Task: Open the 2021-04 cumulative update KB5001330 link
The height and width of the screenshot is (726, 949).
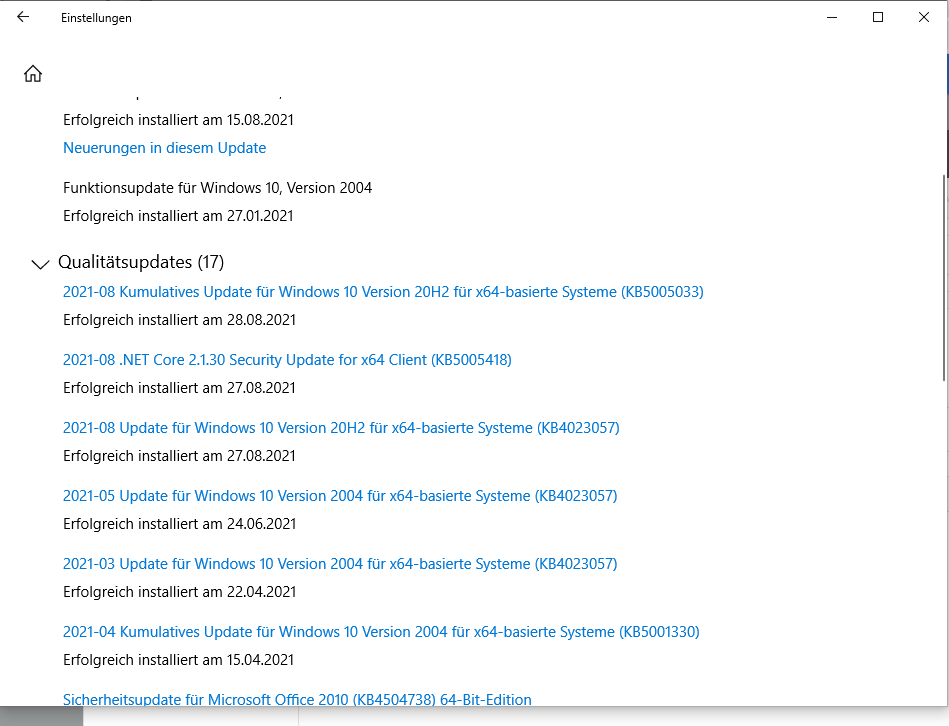Action: (381, 632)
